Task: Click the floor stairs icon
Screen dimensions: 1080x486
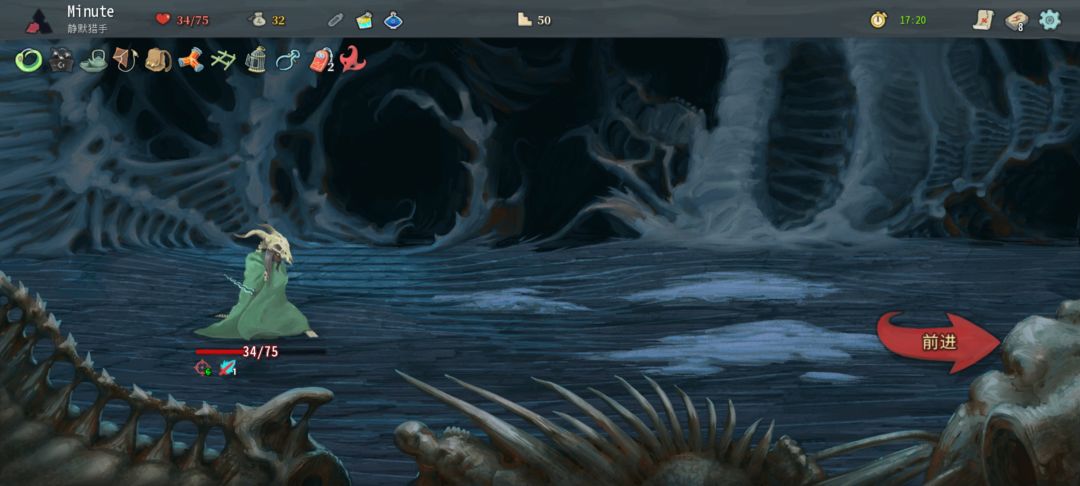Action: [x=525, y=20]
